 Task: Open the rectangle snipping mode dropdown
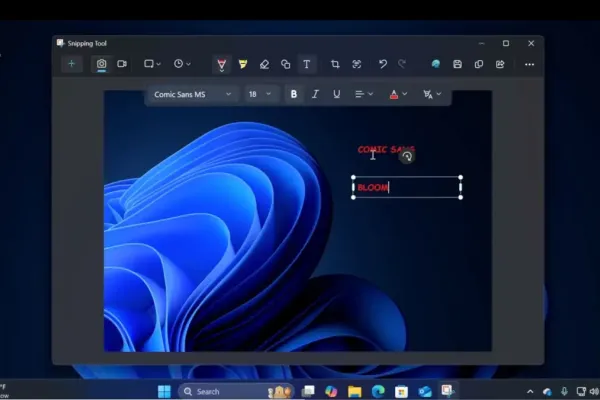[x=152, y=64]
